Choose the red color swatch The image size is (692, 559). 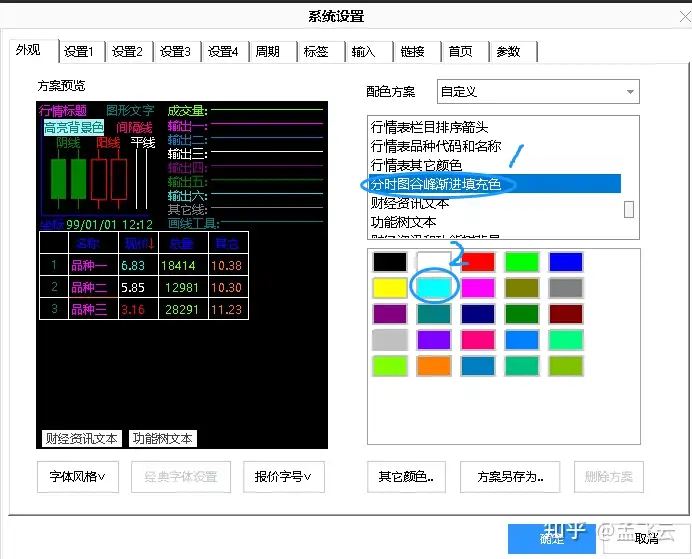[x=478, y=262]
